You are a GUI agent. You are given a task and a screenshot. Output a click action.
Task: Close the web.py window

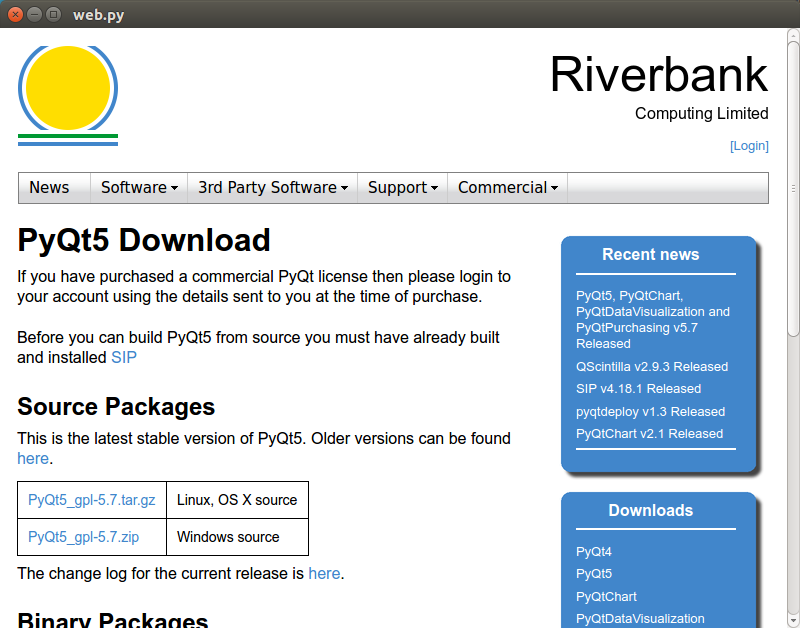(16, 14)
